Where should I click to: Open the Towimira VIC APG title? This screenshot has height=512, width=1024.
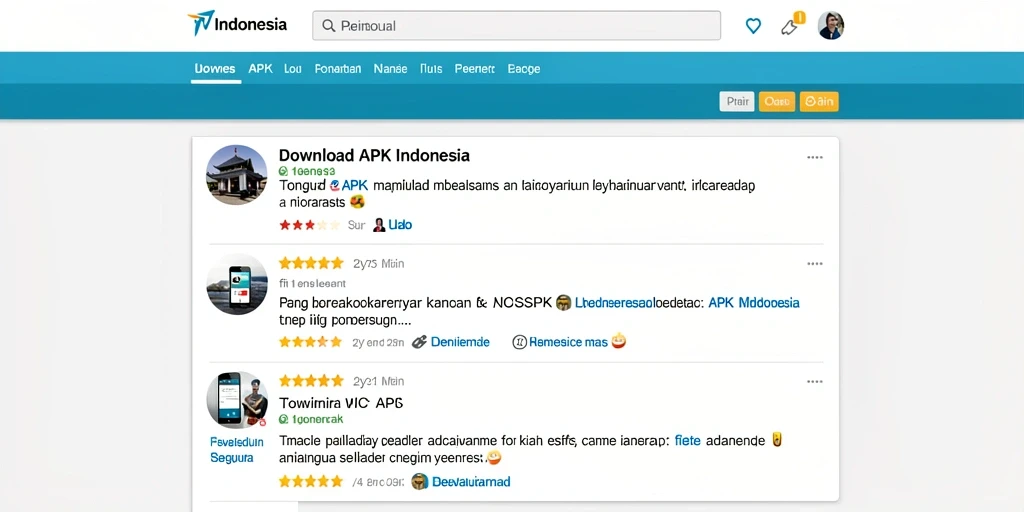click(x=341, y=403)
